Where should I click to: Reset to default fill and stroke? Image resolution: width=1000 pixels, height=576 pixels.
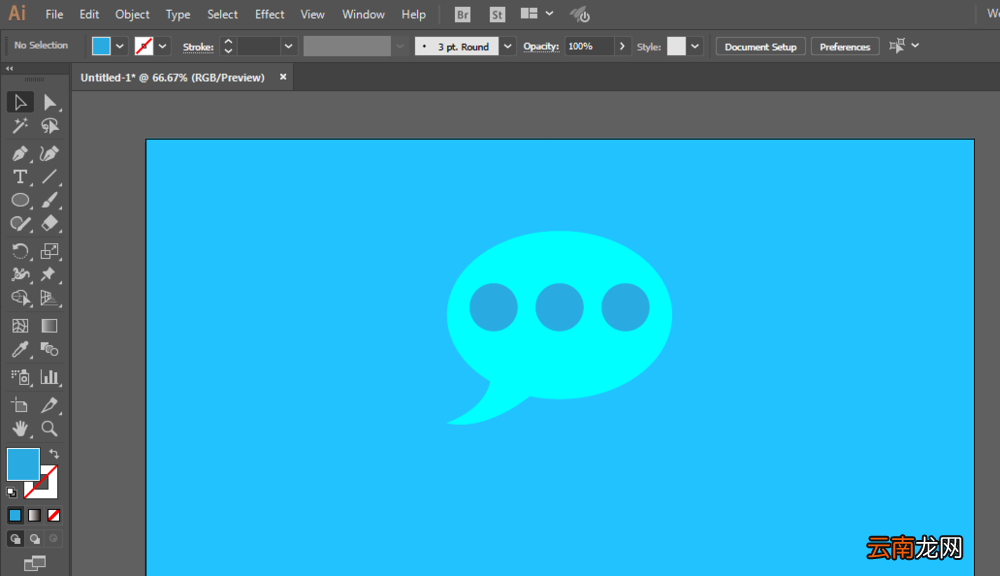point(11,492)
